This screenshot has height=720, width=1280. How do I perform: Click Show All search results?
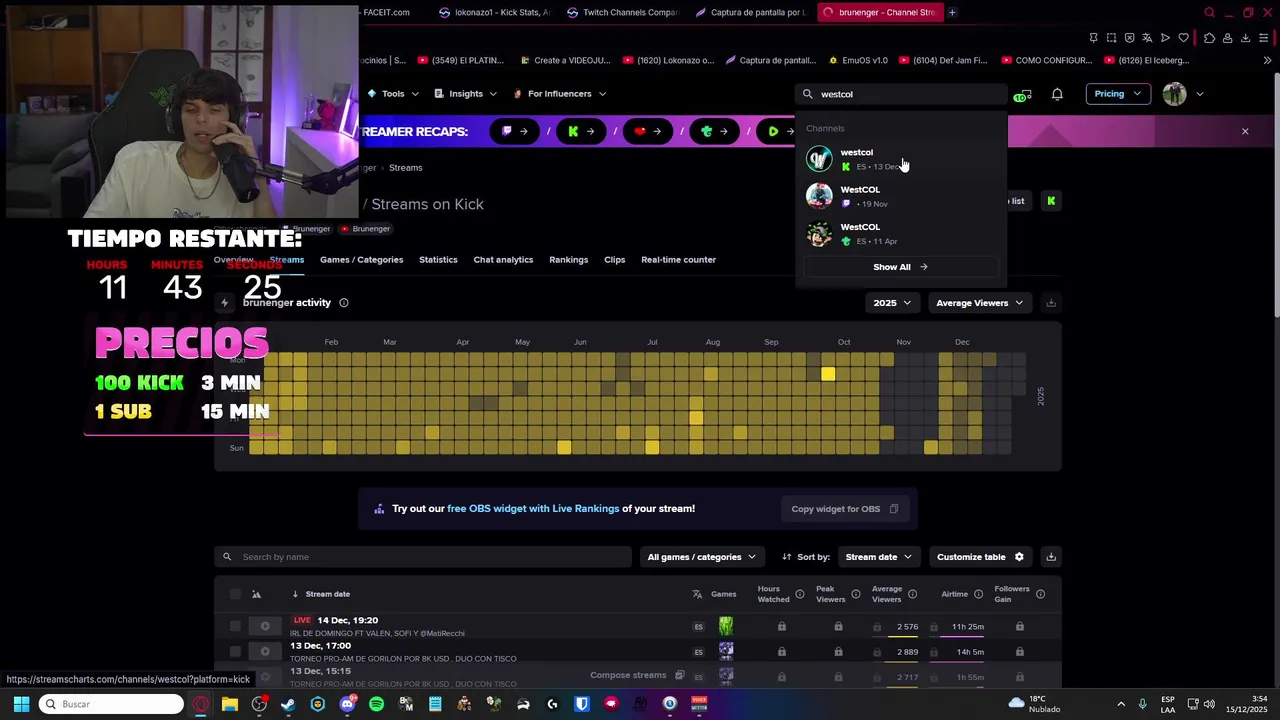coord(900,267)
